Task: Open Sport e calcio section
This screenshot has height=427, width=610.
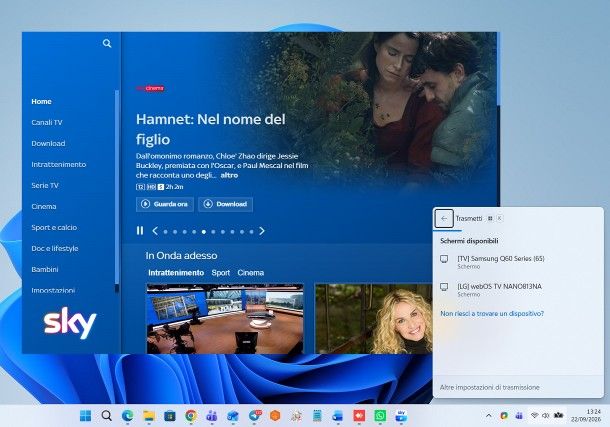Action: (x=54, y=228)
